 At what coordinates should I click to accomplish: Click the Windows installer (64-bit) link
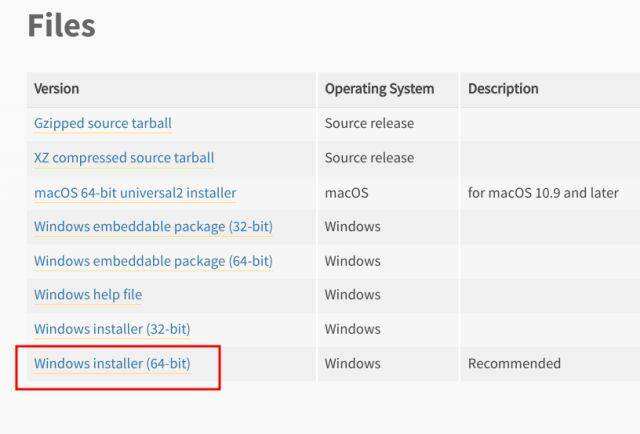pos(112,364)
